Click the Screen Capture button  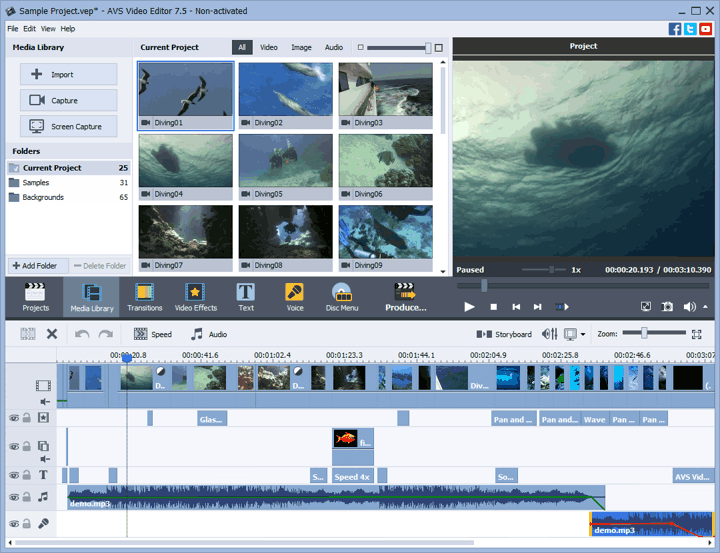click(68, 126)
